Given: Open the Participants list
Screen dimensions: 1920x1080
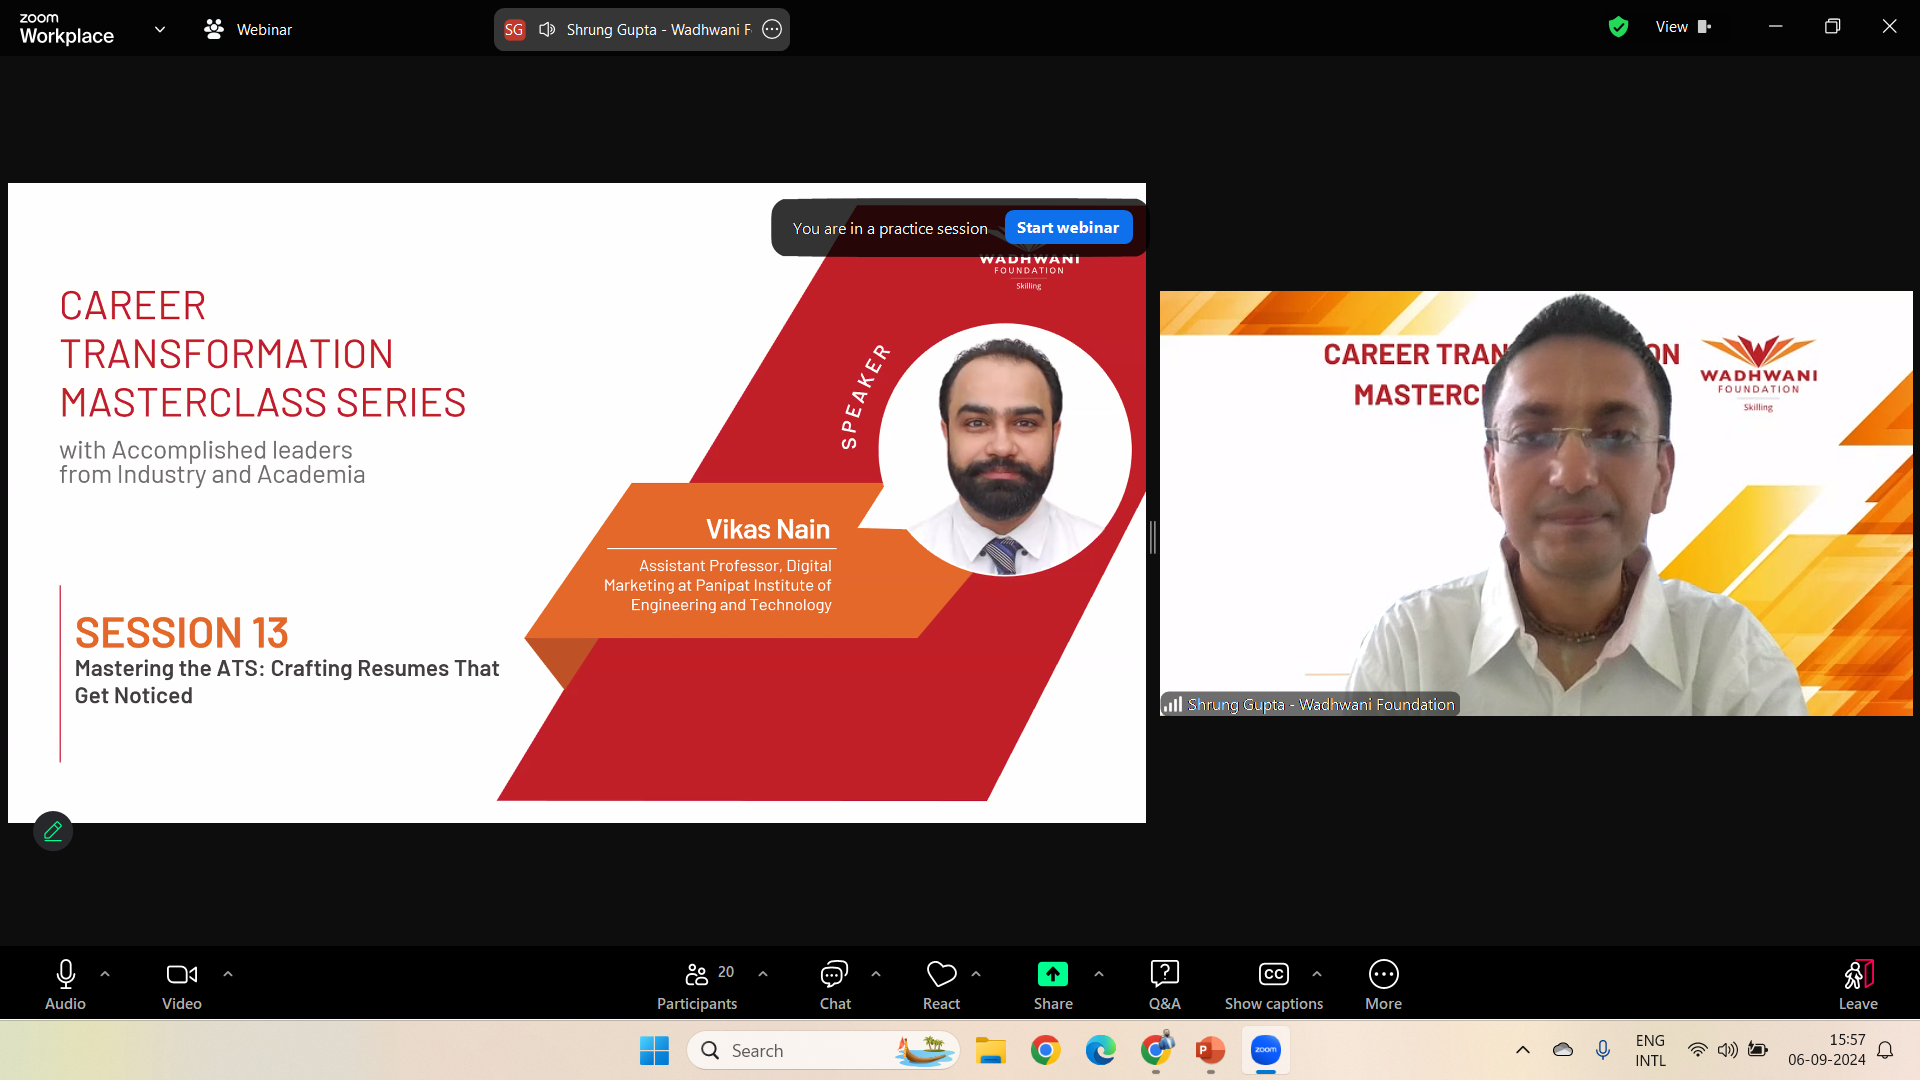Looking at the screenshot, I should (x=697, y=984).
